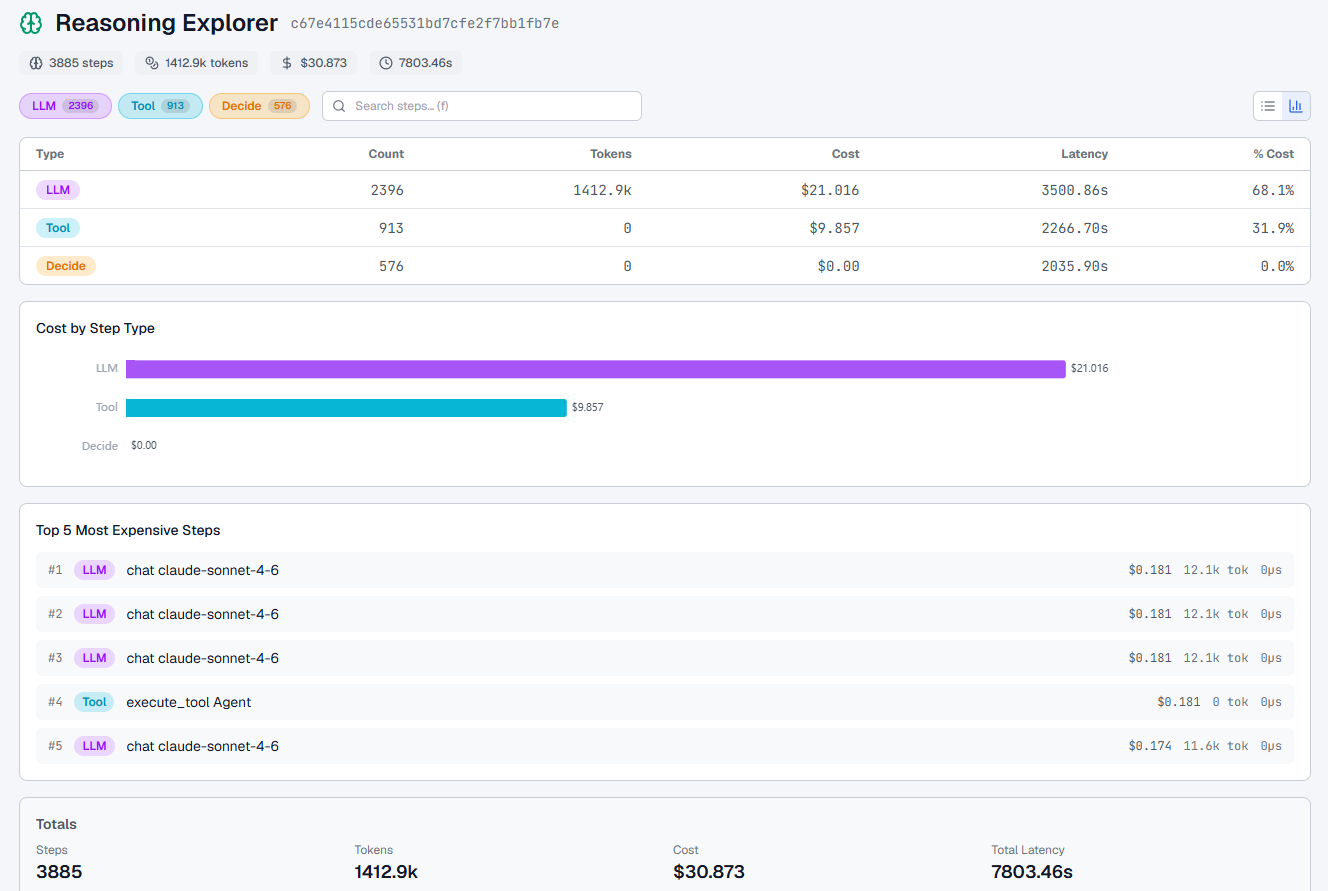This screenshot has height=891, width=1328.
Task: Click the % Cost column header
Action: 1273,154
